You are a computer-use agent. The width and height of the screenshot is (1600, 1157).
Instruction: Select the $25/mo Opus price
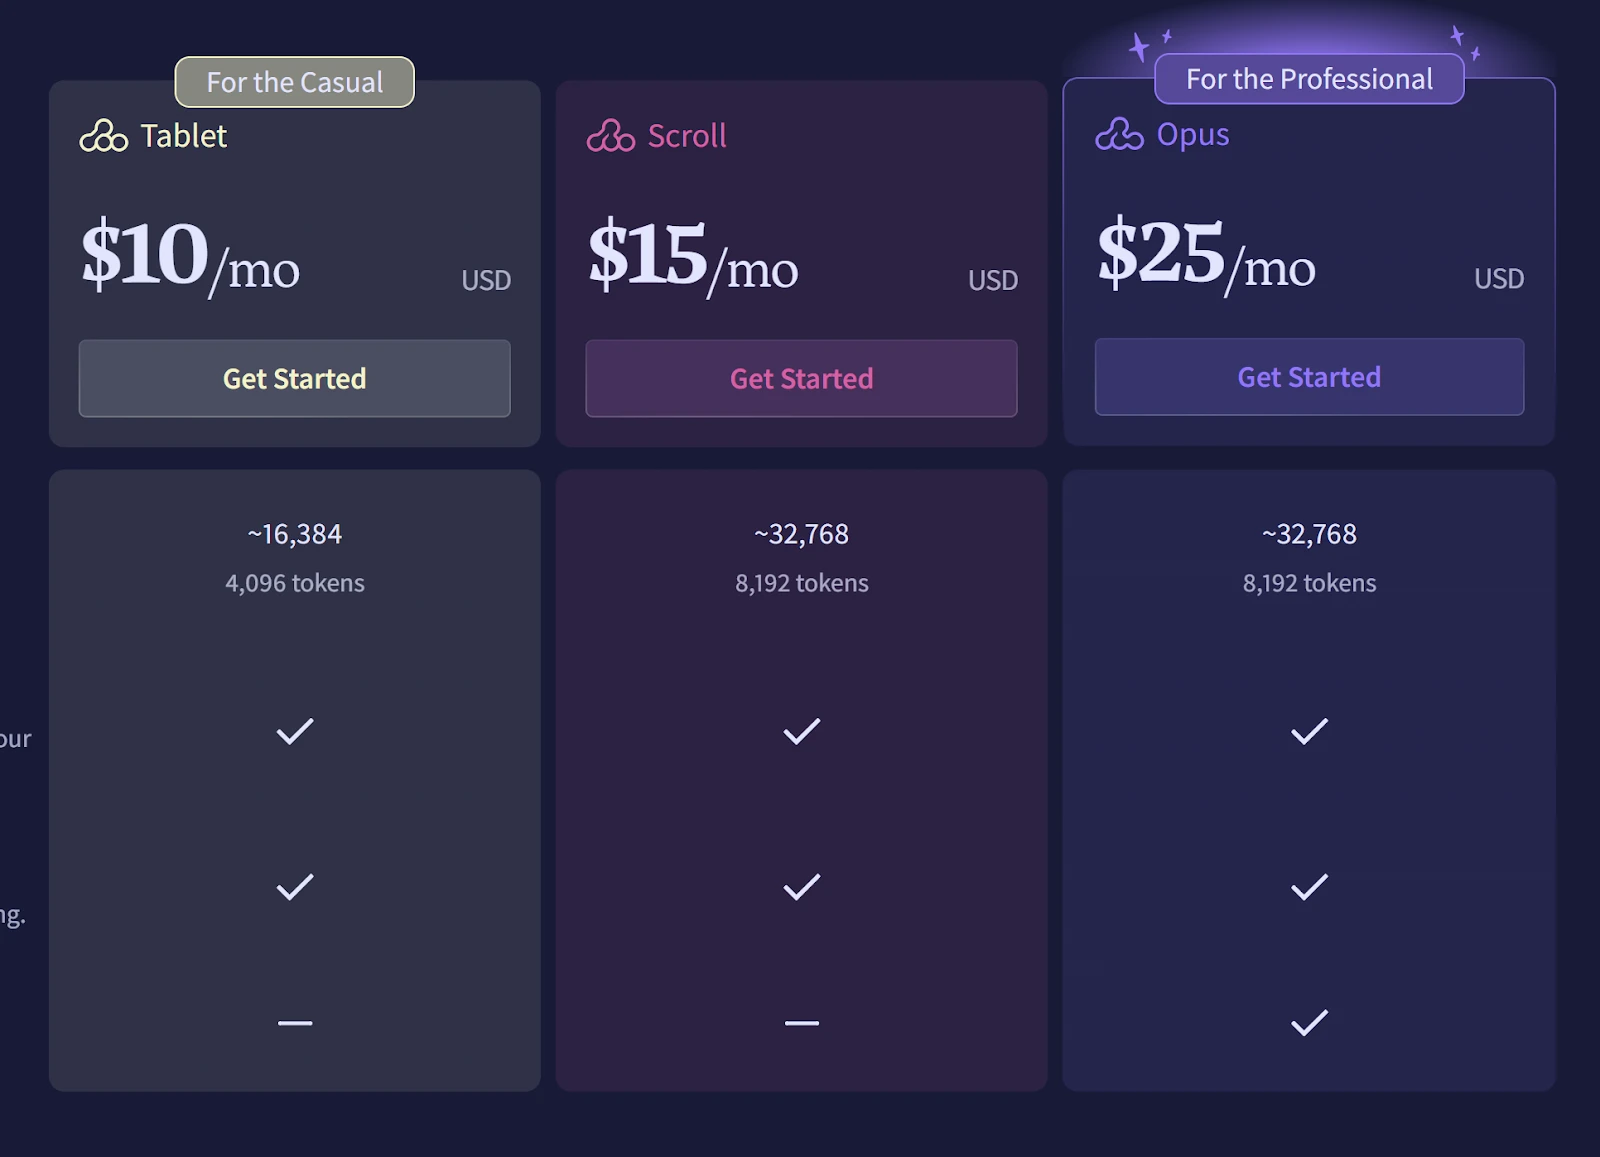pos(1206,255)
